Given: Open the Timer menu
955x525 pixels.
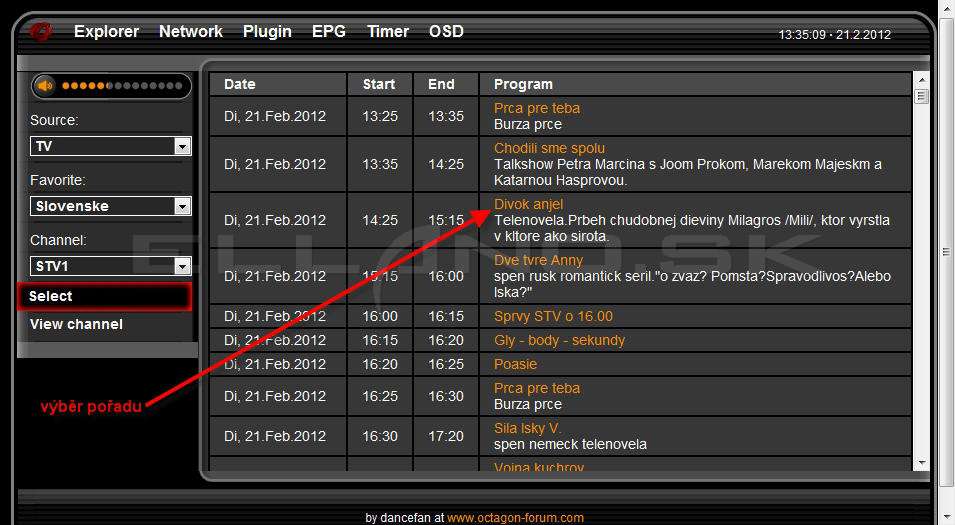Looking at the screenshot, I should tap(388, 32).
